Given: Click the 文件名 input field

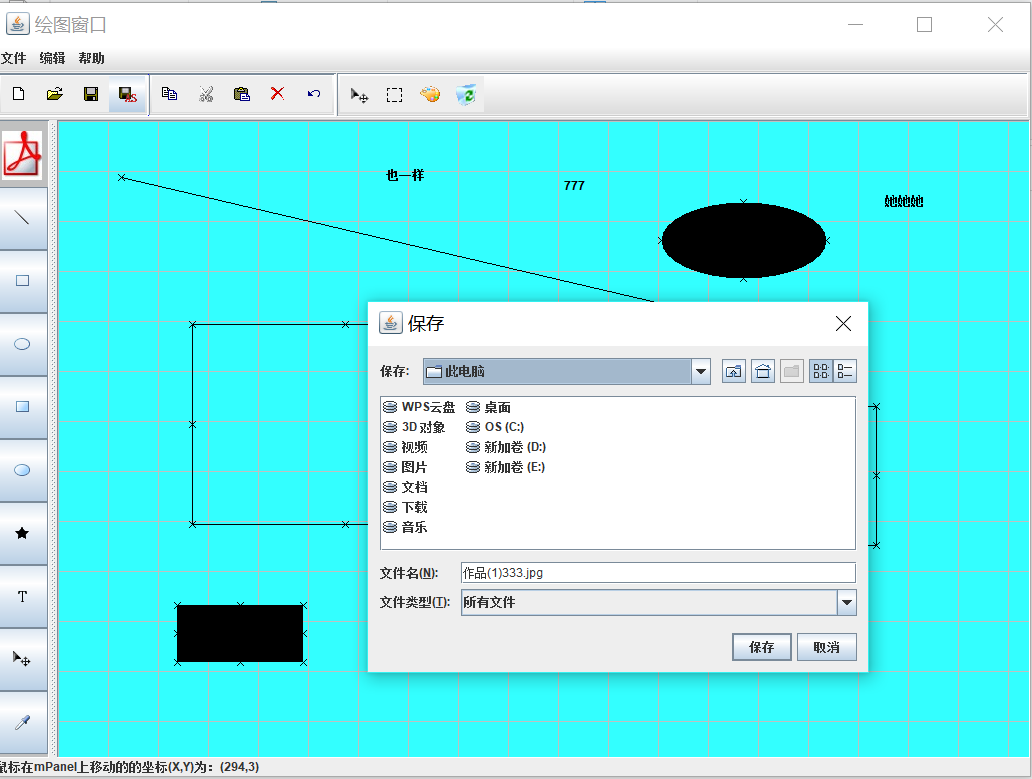Looking at the screenshot, I should 658,572.
